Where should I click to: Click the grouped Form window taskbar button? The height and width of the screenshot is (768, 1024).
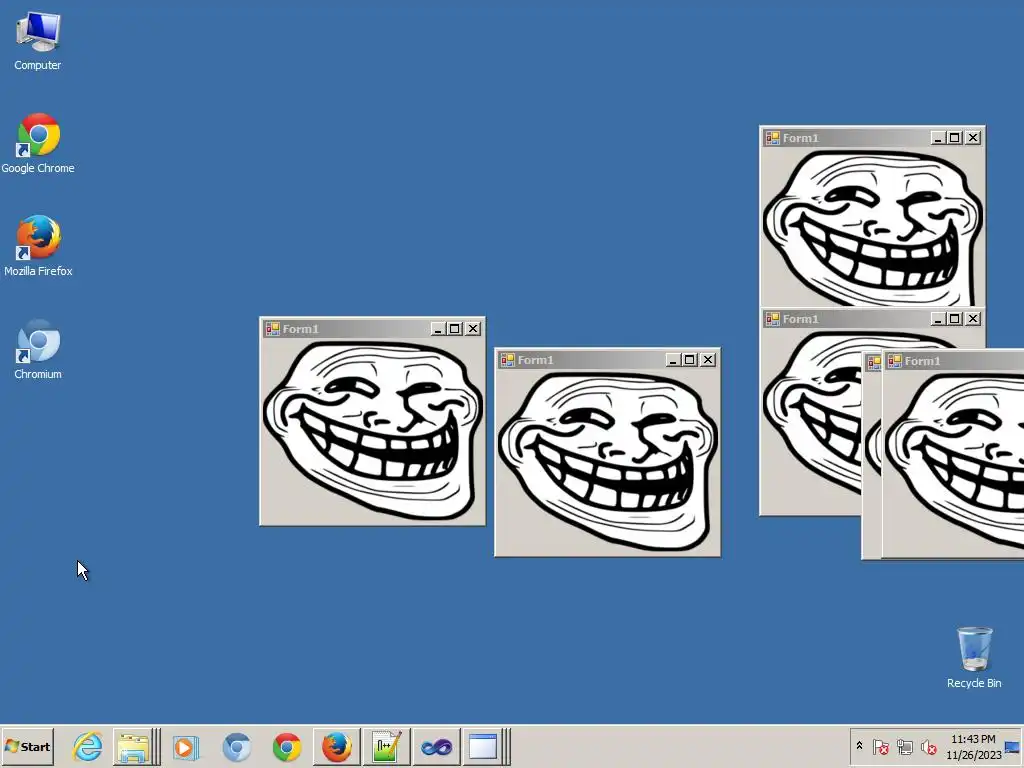pos(485,746)
